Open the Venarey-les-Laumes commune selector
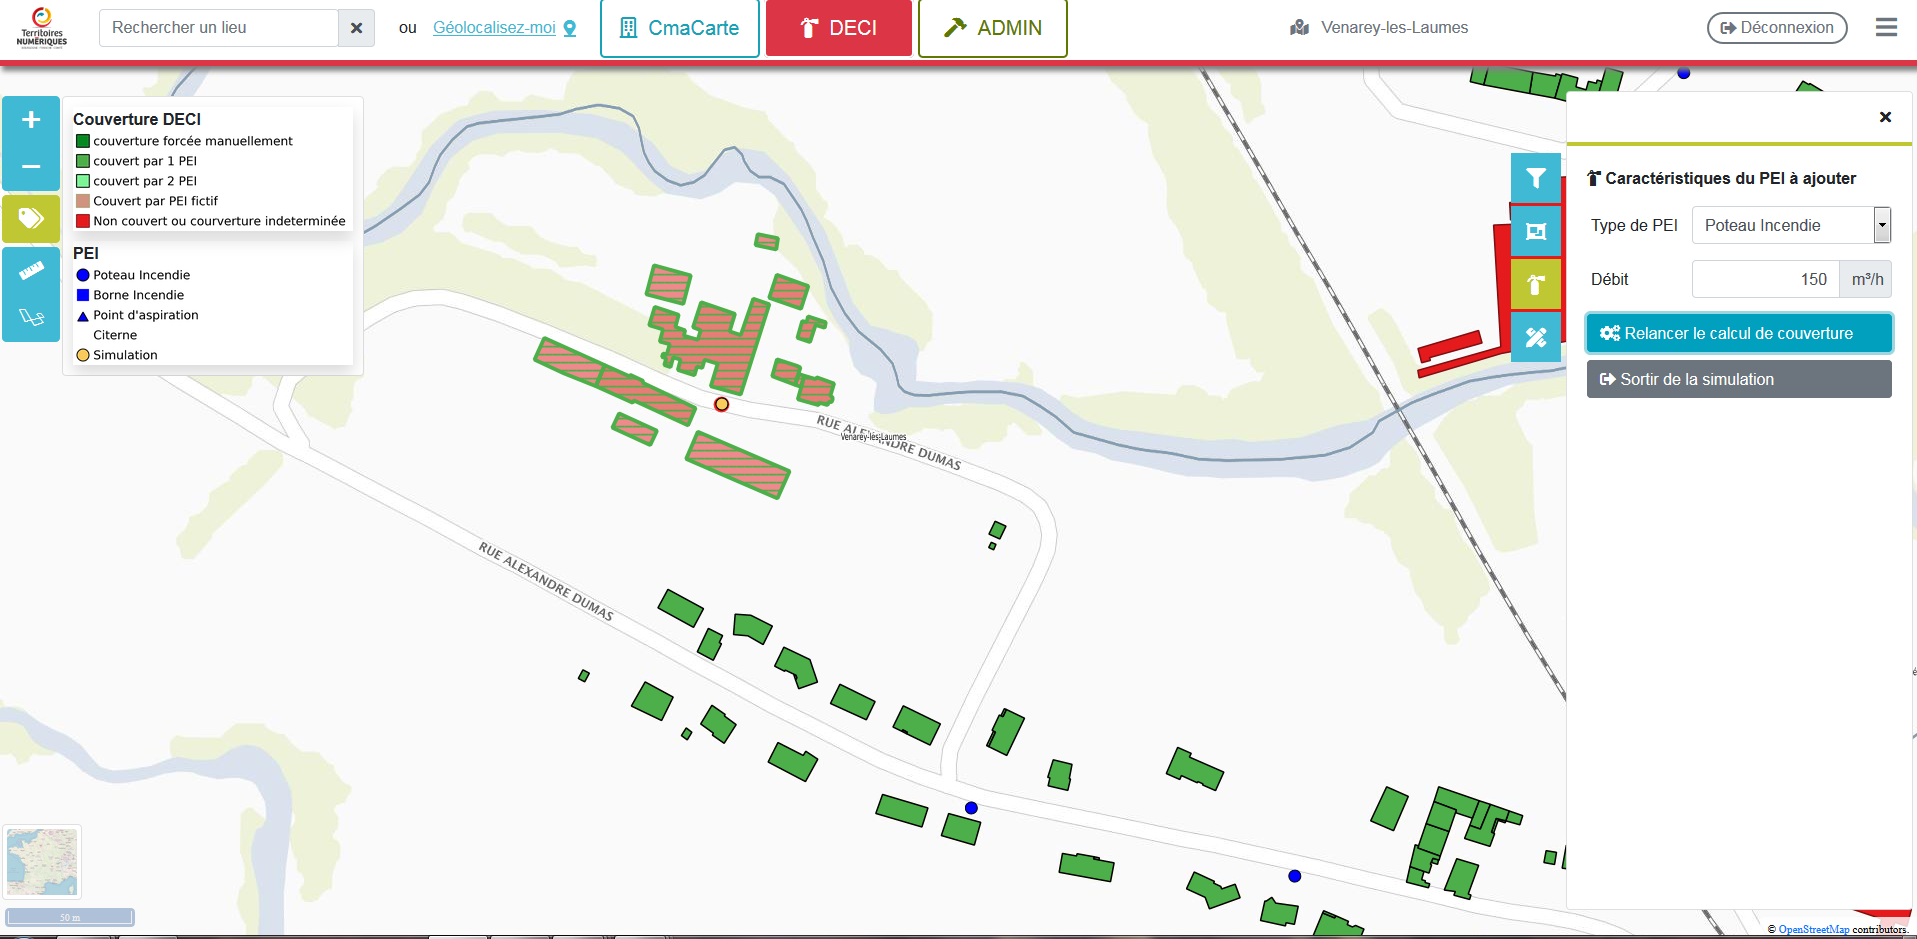 [x=1380, y=28]
